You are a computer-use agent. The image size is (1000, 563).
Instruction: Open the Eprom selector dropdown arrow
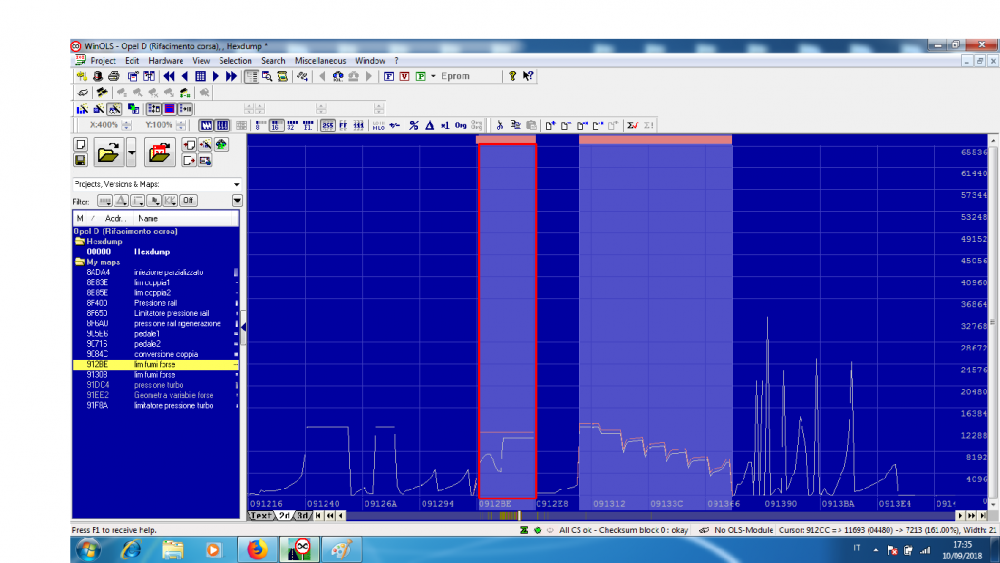point(433,76)
